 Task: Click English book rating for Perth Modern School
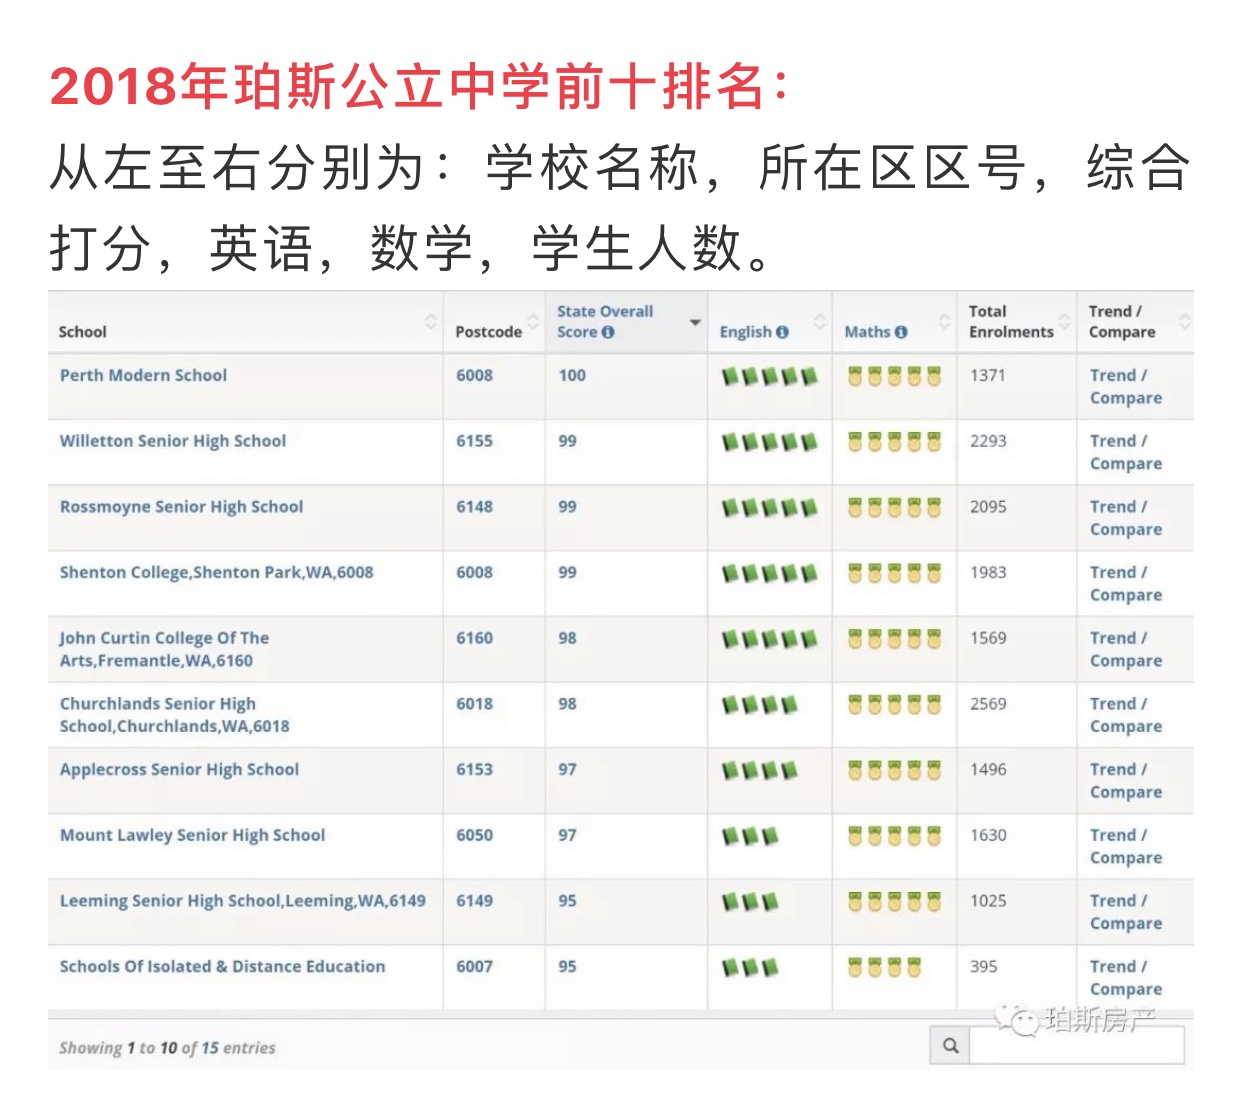pyautogui.click(x=770, y=377)
